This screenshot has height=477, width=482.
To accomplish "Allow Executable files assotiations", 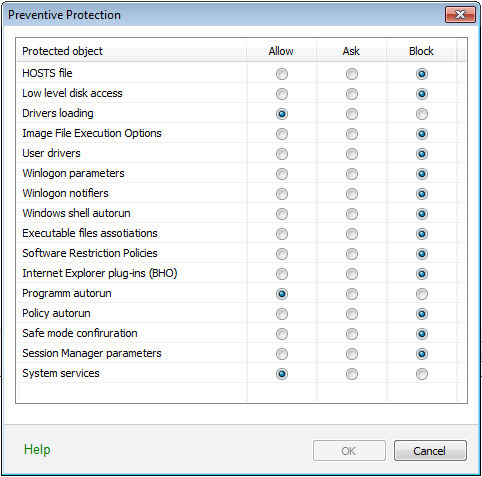I will coord(282,234).
